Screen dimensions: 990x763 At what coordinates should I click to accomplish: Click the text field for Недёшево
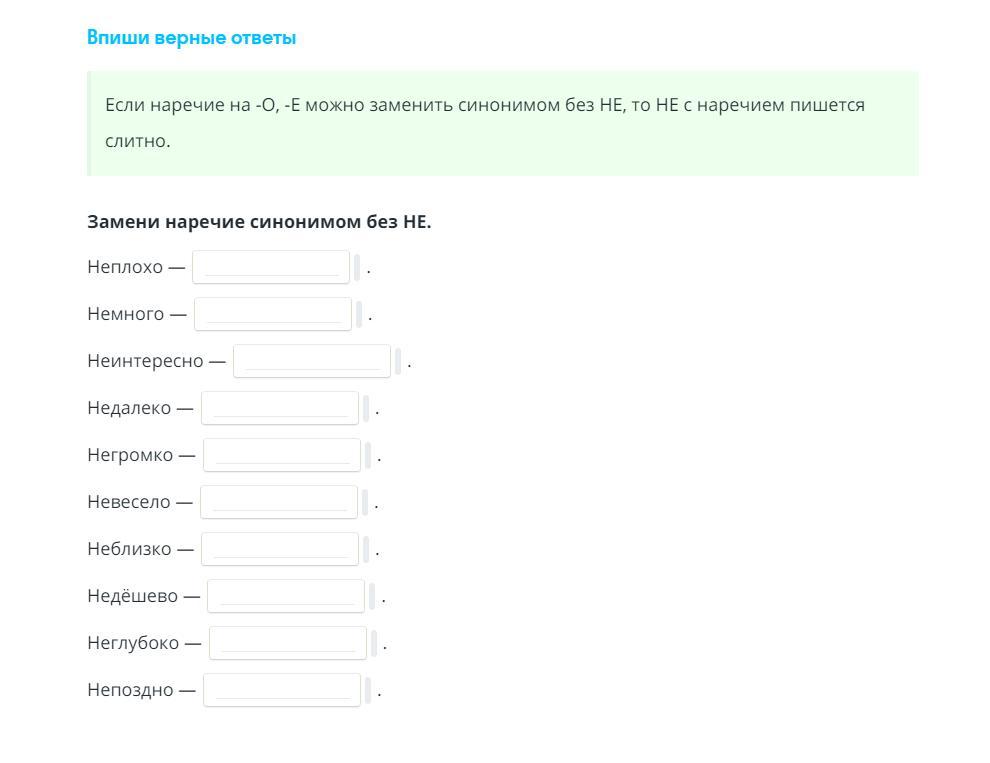(285, 596)
